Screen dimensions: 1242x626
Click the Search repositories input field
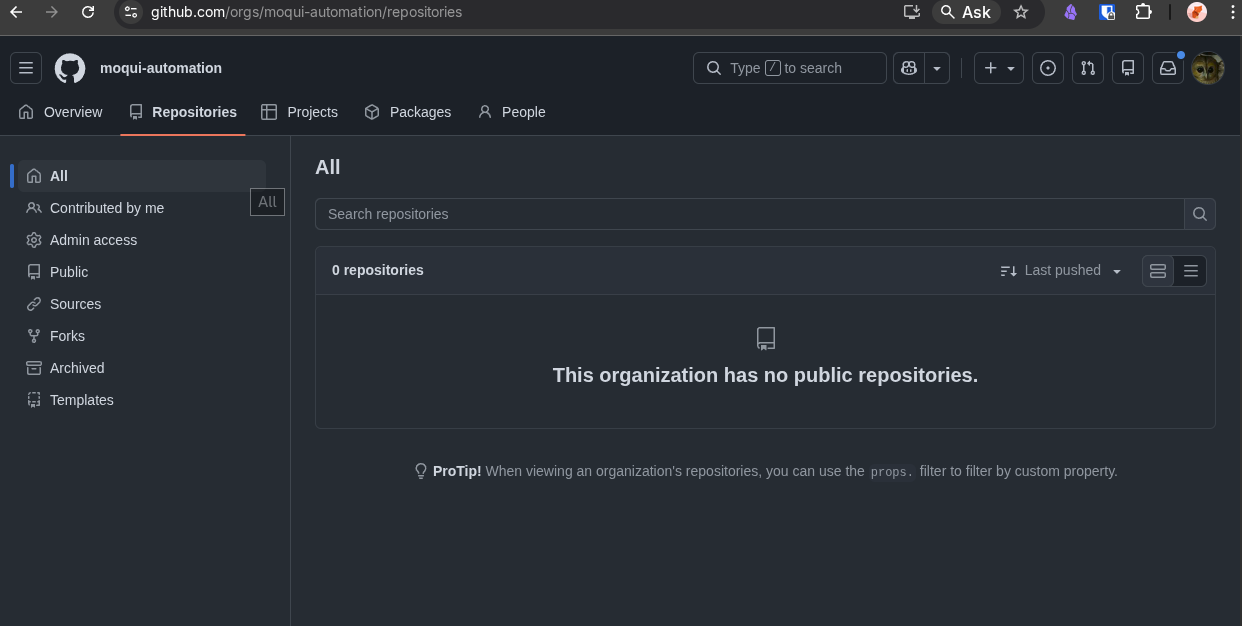pos(750,214)
